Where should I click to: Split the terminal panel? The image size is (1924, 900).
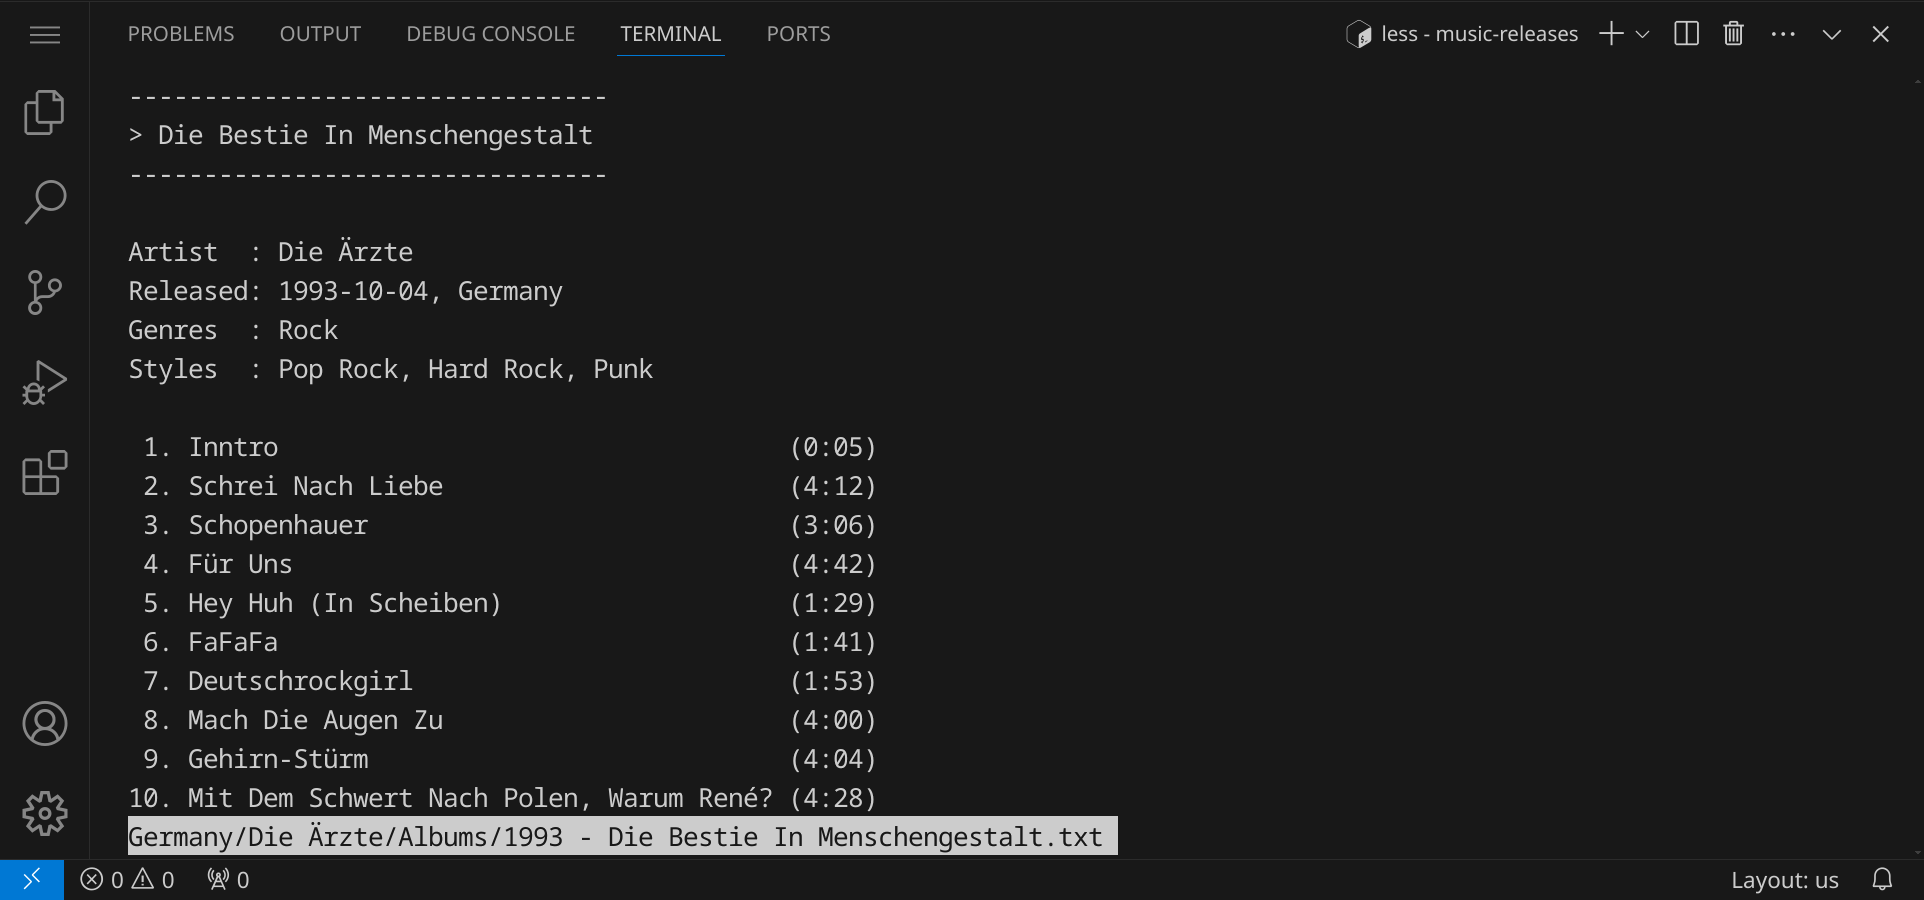(x=1686, y=34)
